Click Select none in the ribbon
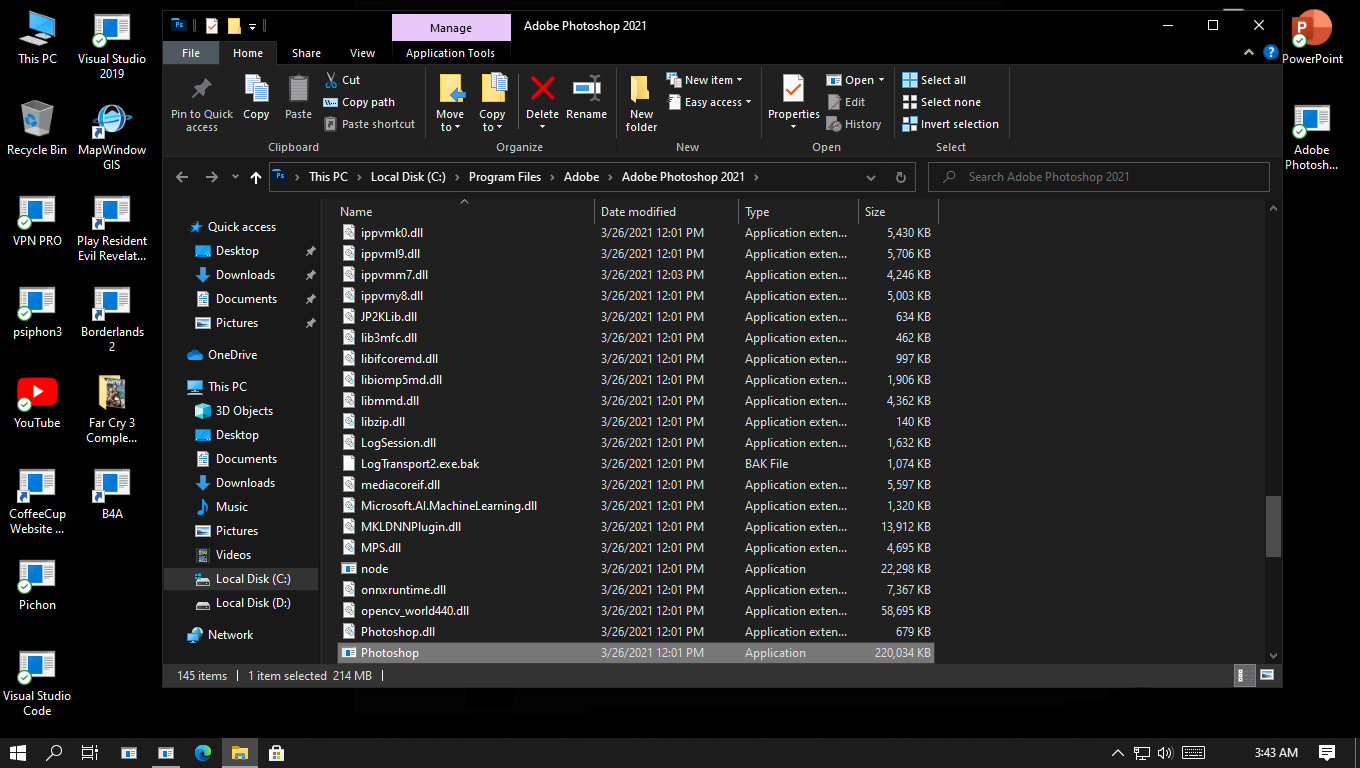 click(x=941, y=102)
